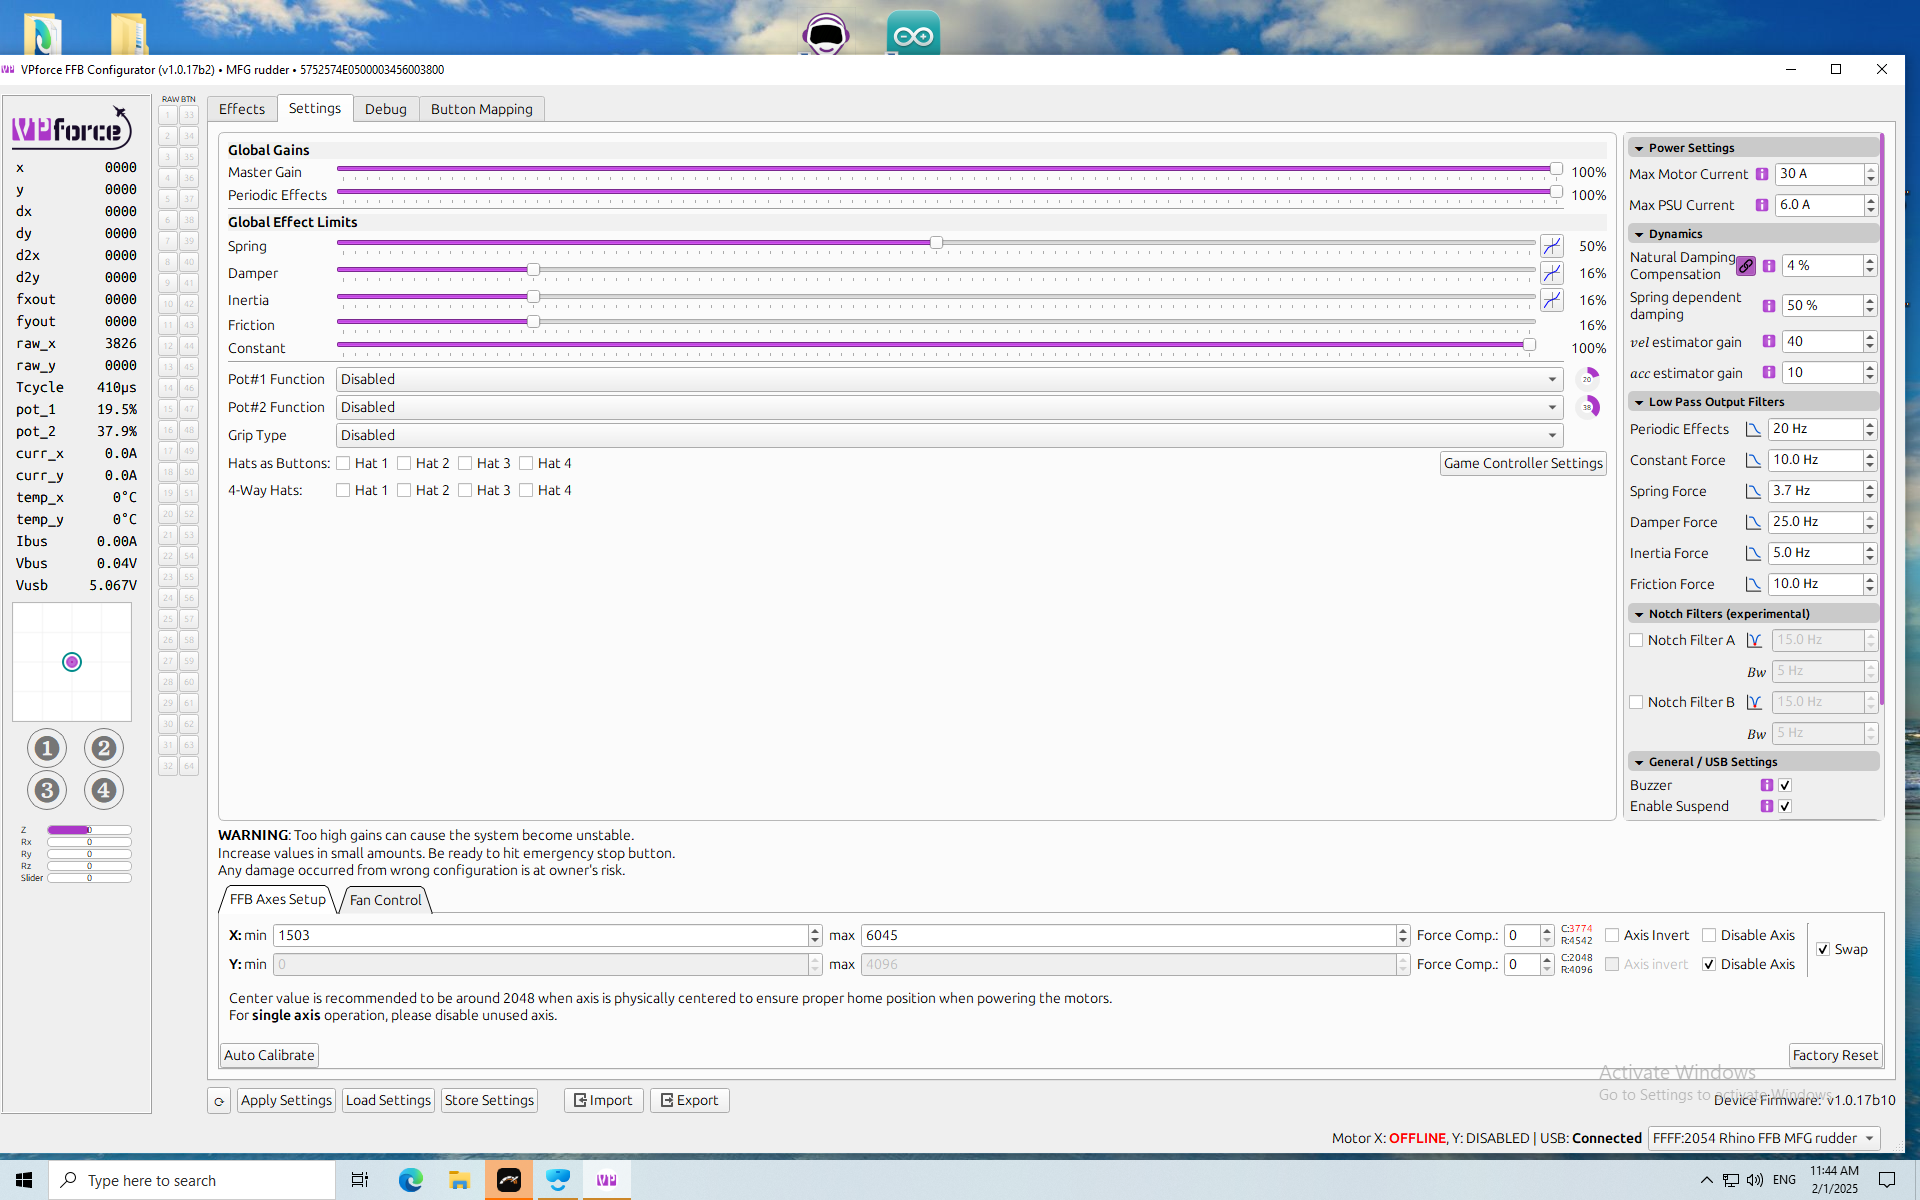Click the Game Controller Settings button
Screen dimensions: 1920x1200
[1523, 463]
